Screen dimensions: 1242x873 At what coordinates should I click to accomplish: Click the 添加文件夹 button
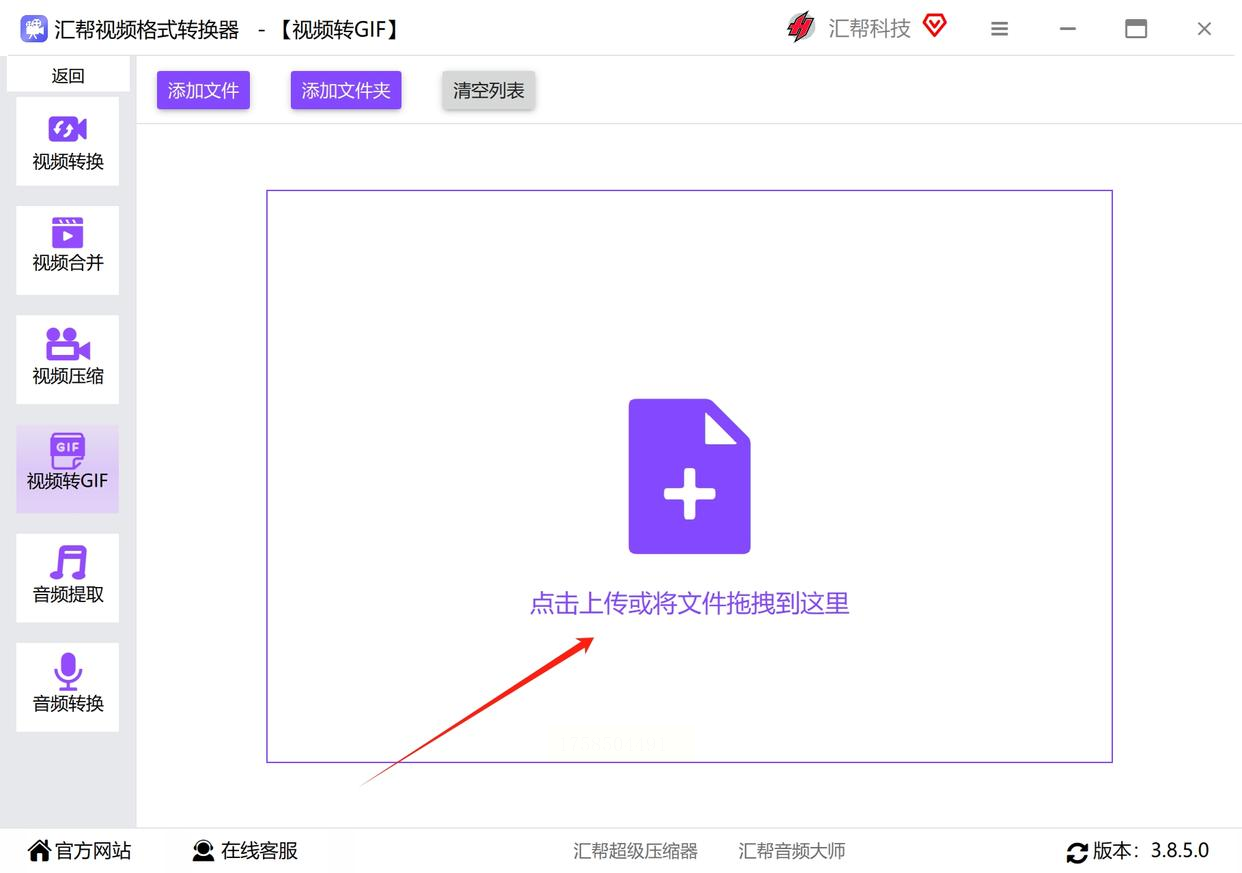(x=346, y=90)
